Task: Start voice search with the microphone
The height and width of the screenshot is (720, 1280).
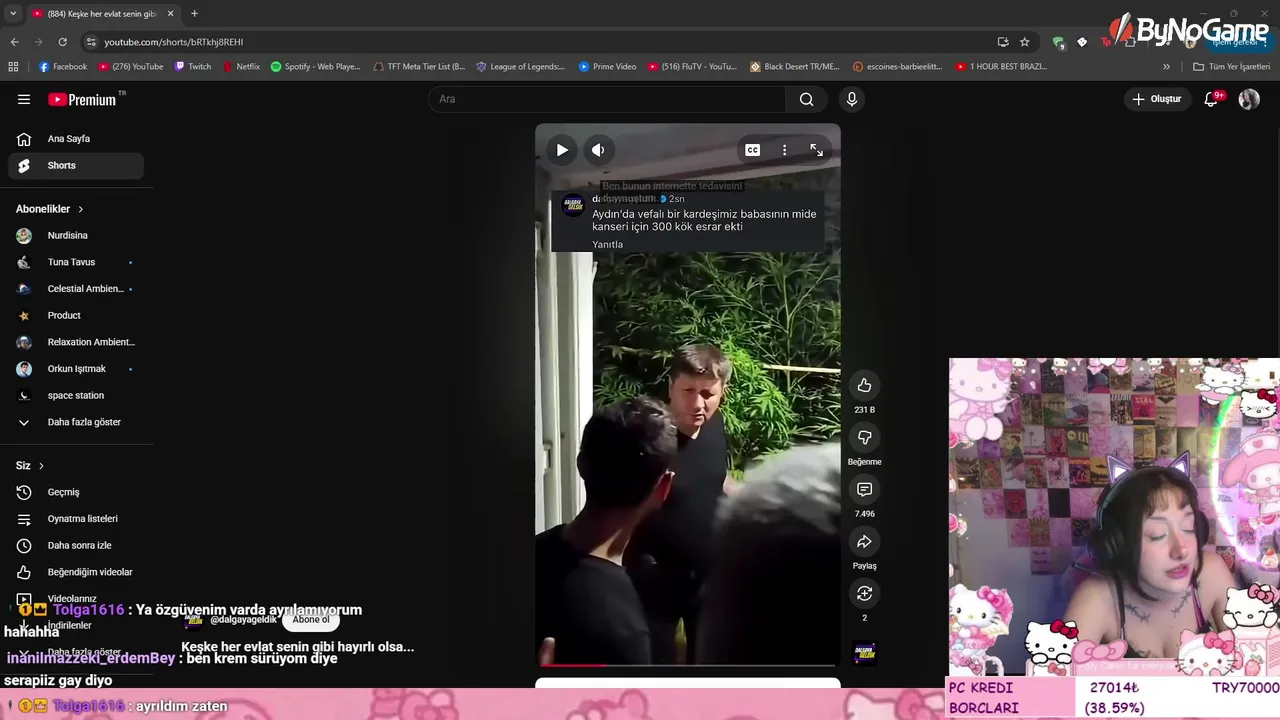Action: pyautogui.click(x=852, y=99)
